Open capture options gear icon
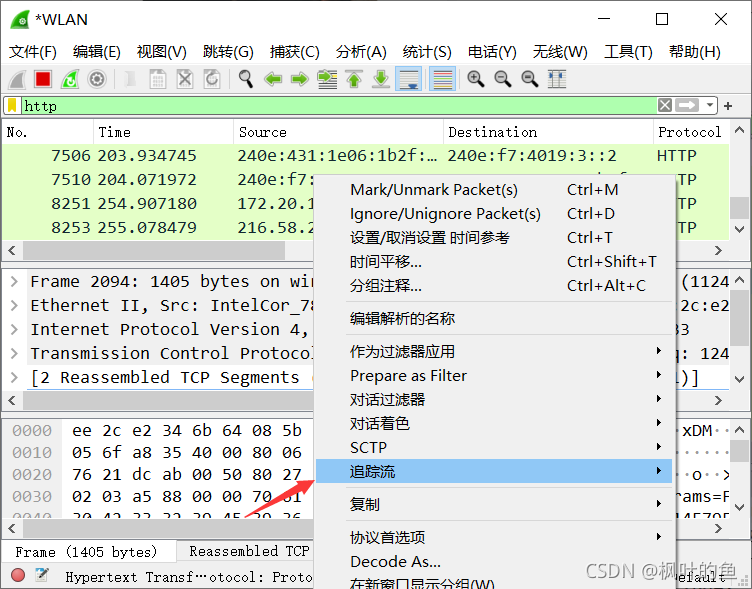 97,79
